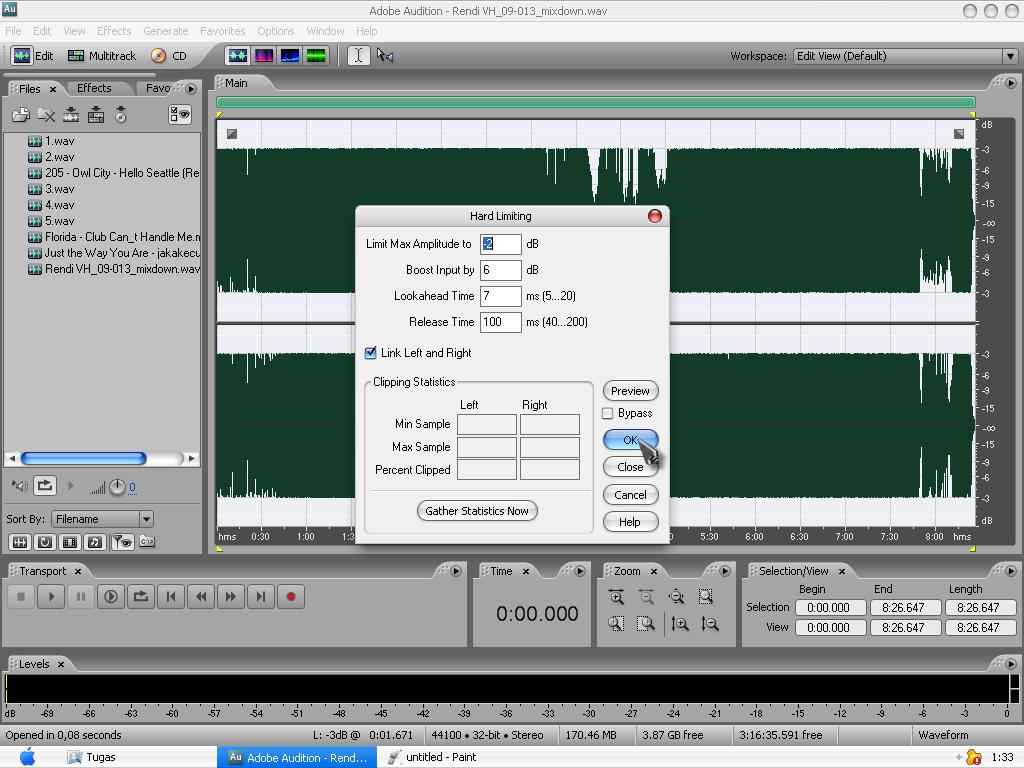The image size is (1024, 768).
Task: Click the green waveform navigation bar
Action: click(x=596, y=102)
